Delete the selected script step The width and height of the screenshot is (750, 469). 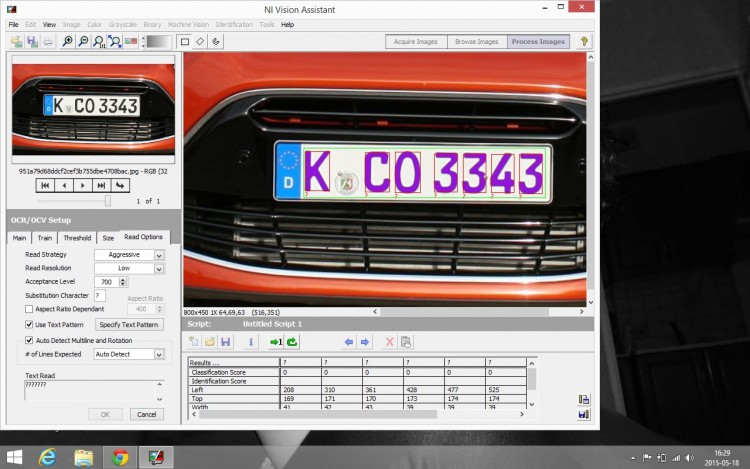(389, 342)
